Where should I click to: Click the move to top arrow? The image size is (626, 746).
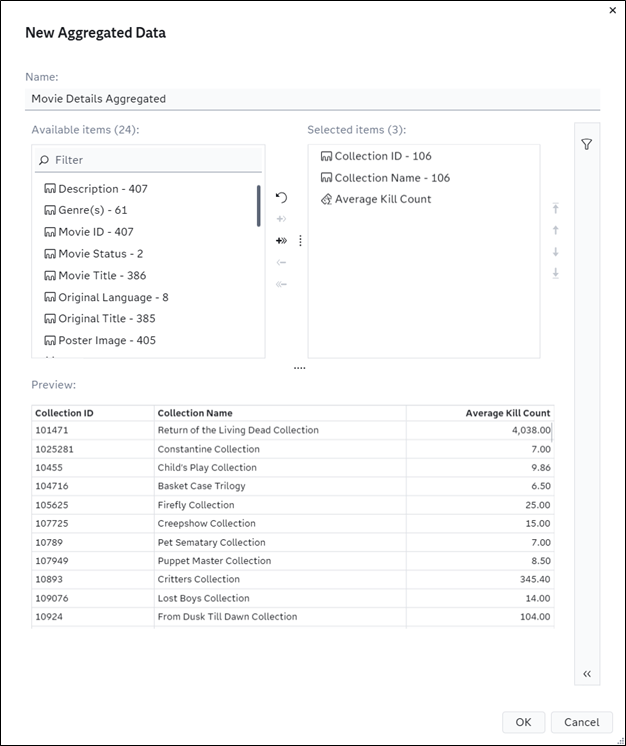[x=555, y=208]
